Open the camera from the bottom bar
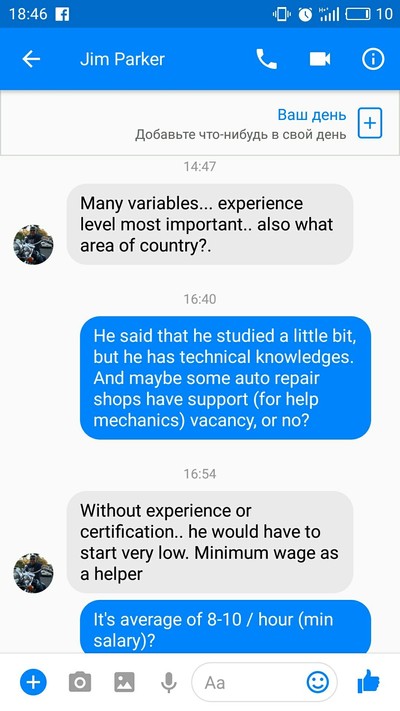 click(x=80, y=682)
